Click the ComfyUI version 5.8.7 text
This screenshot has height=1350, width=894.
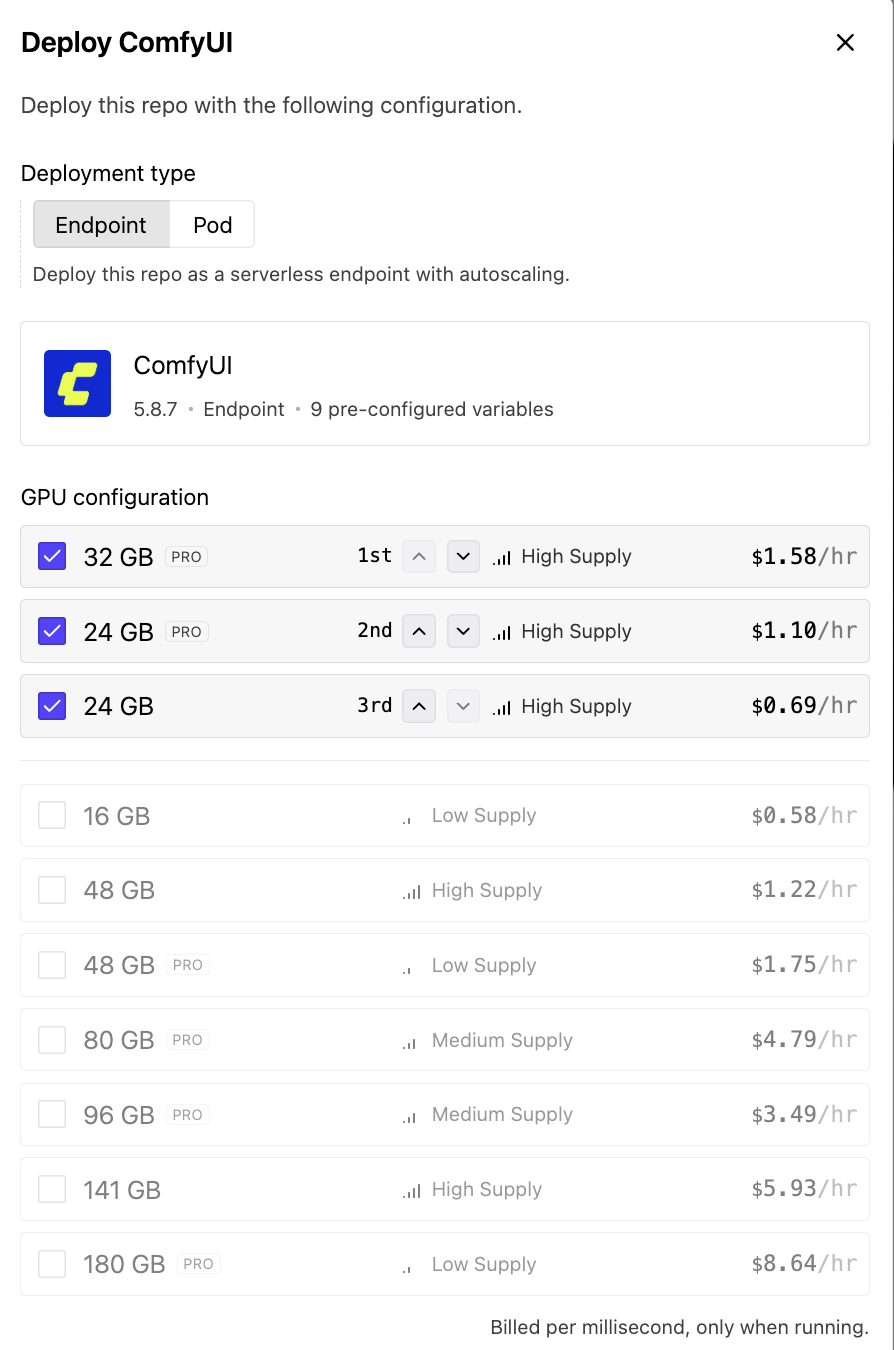coord(156,409)
